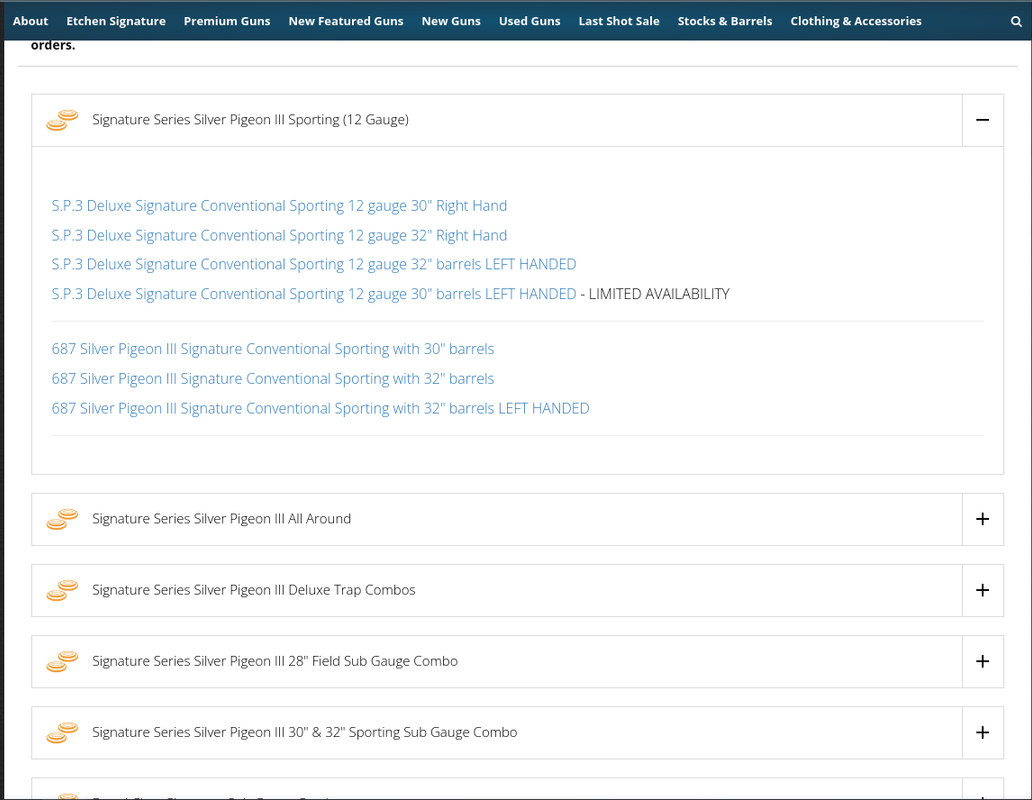Open Stocks & Barrels menu

coord(725,21)
